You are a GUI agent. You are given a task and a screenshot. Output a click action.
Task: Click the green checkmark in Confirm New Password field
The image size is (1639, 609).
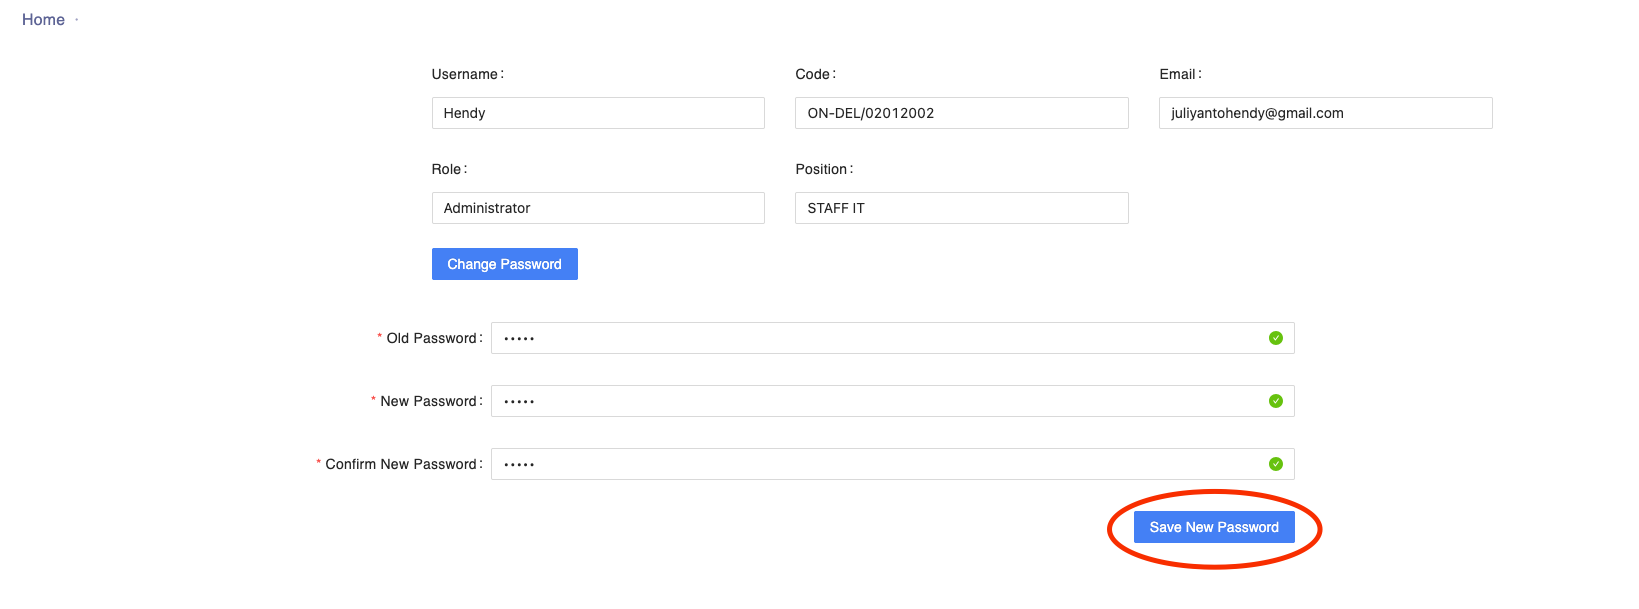(1275, 464)
